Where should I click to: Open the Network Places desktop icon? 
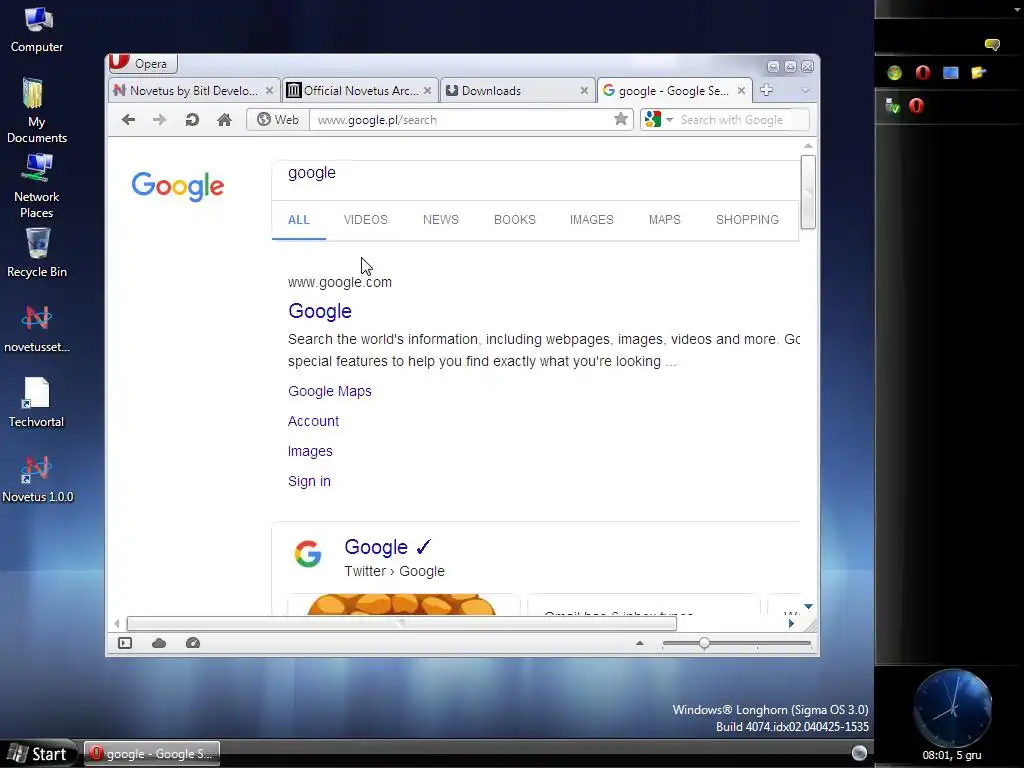click(x=37, y=185)
